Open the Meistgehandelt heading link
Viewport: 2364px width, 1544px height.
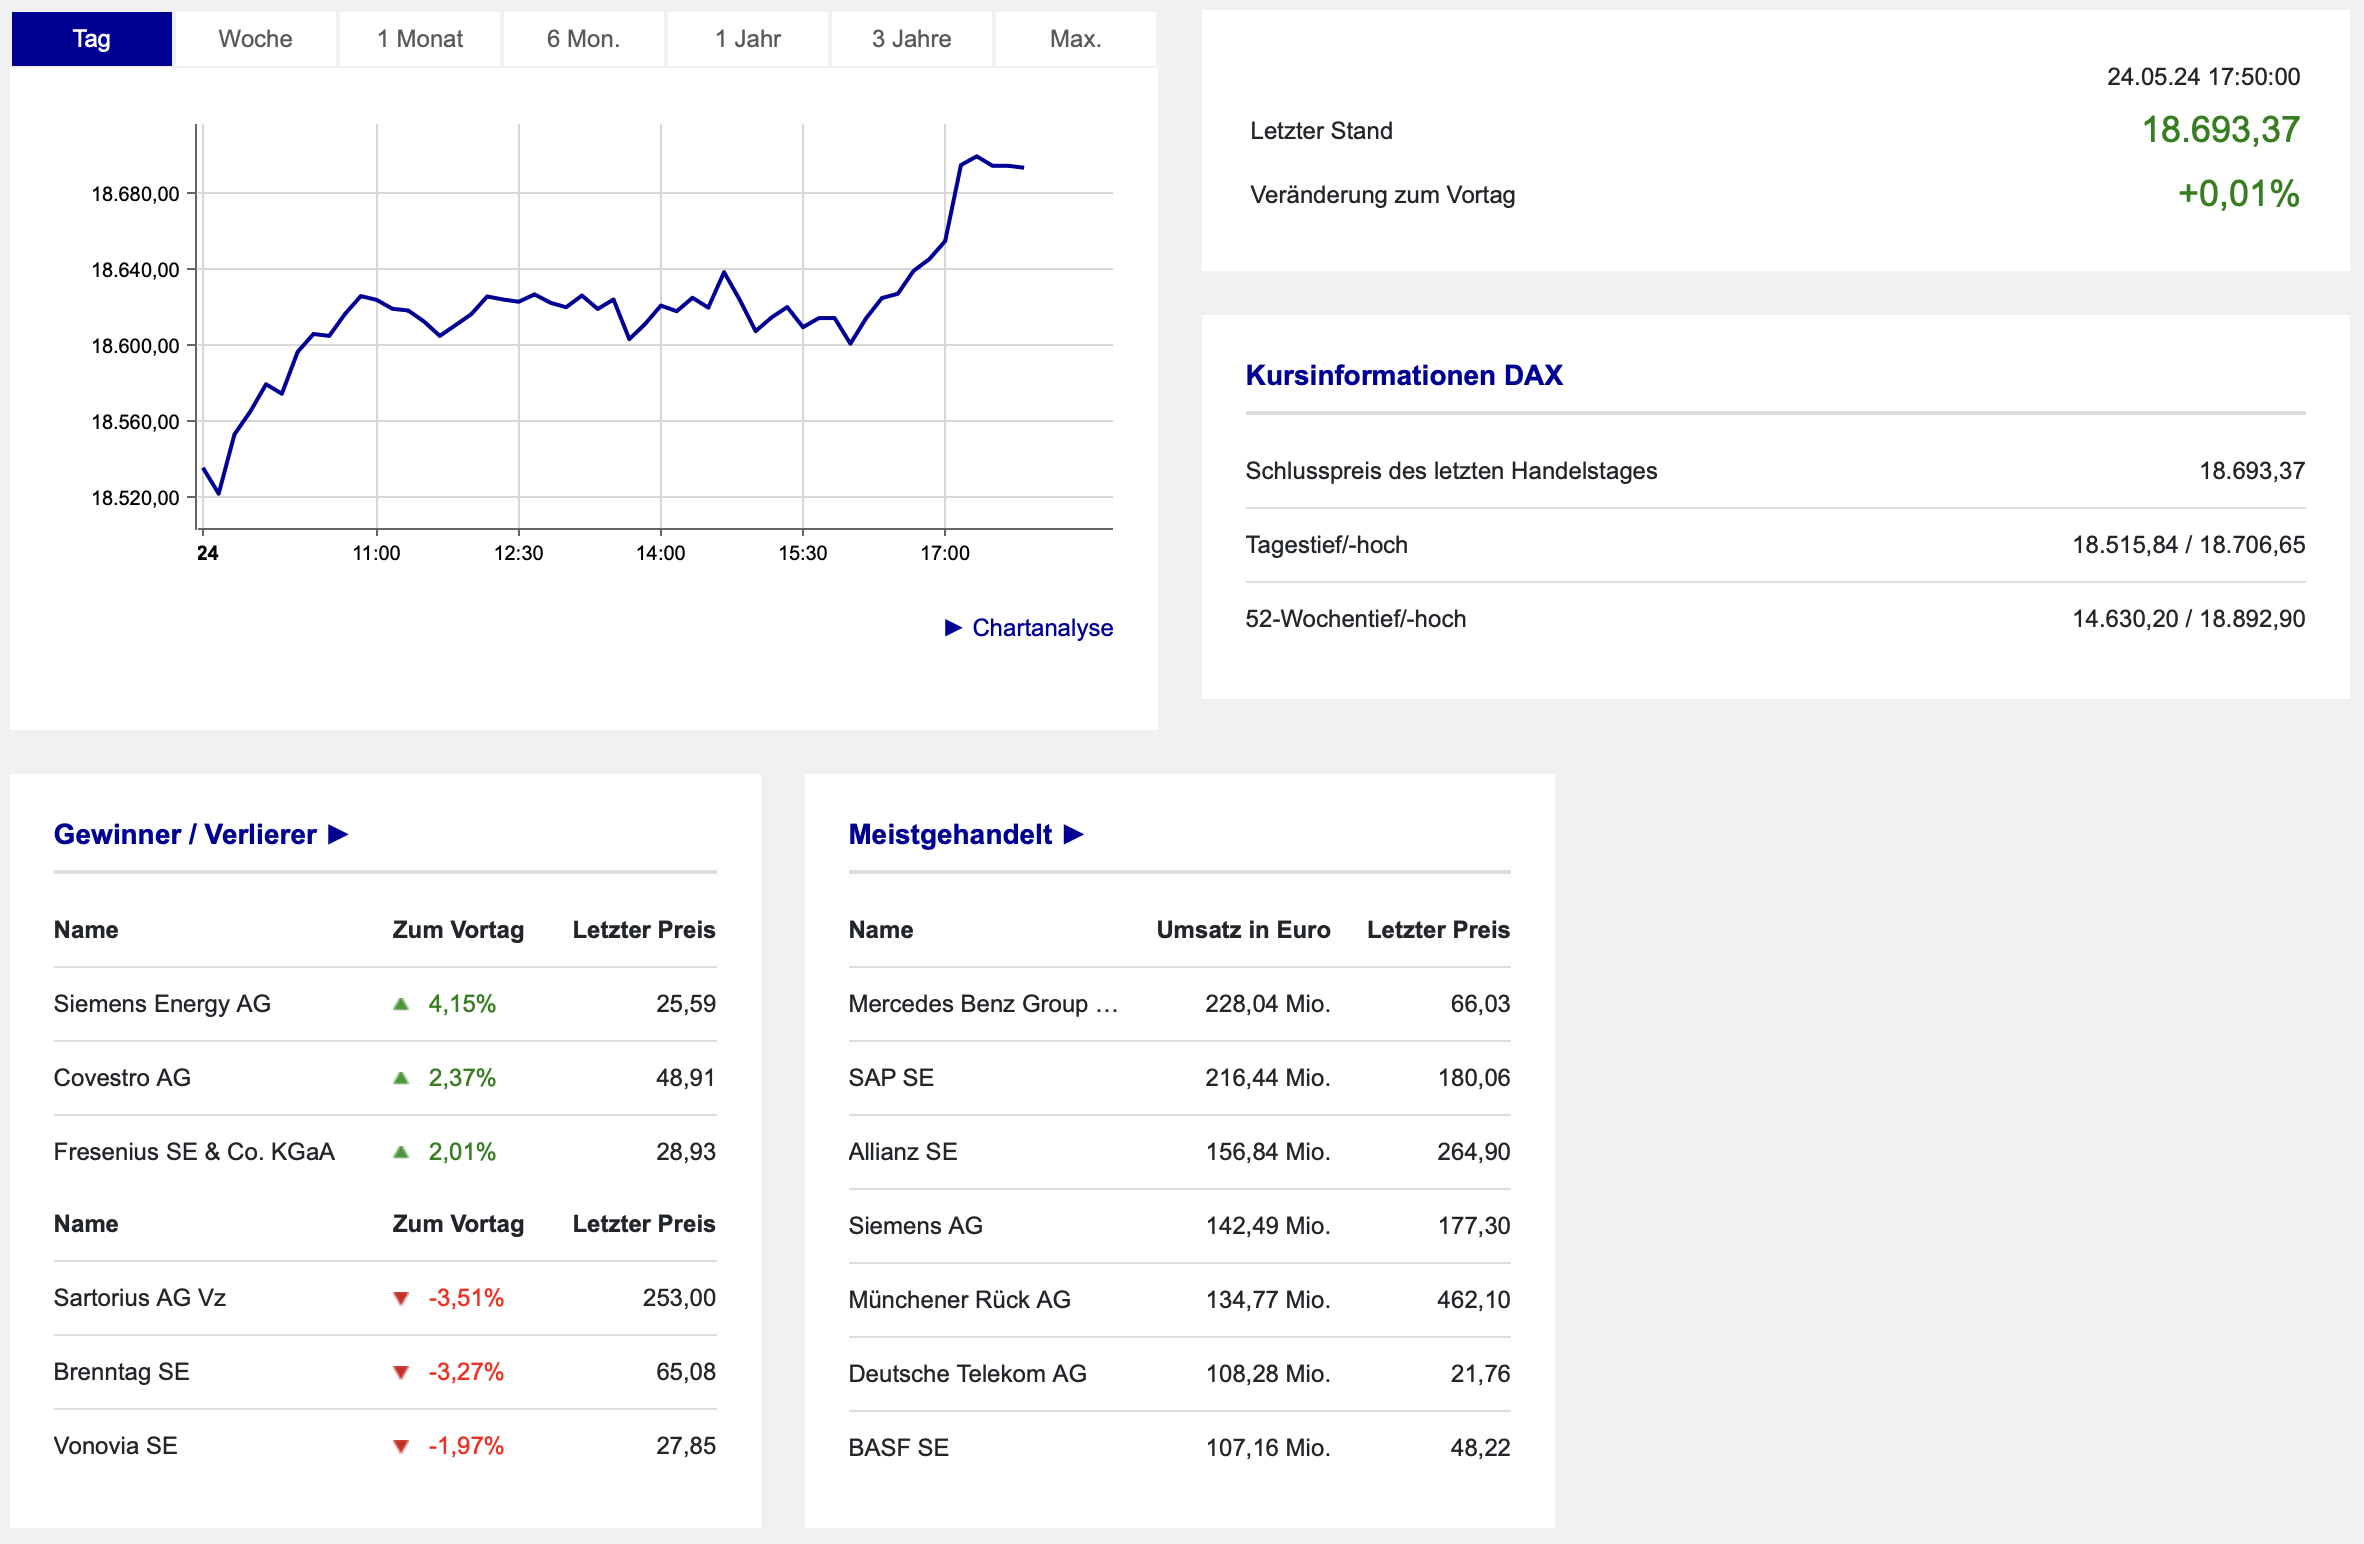[x=950, y=834]
